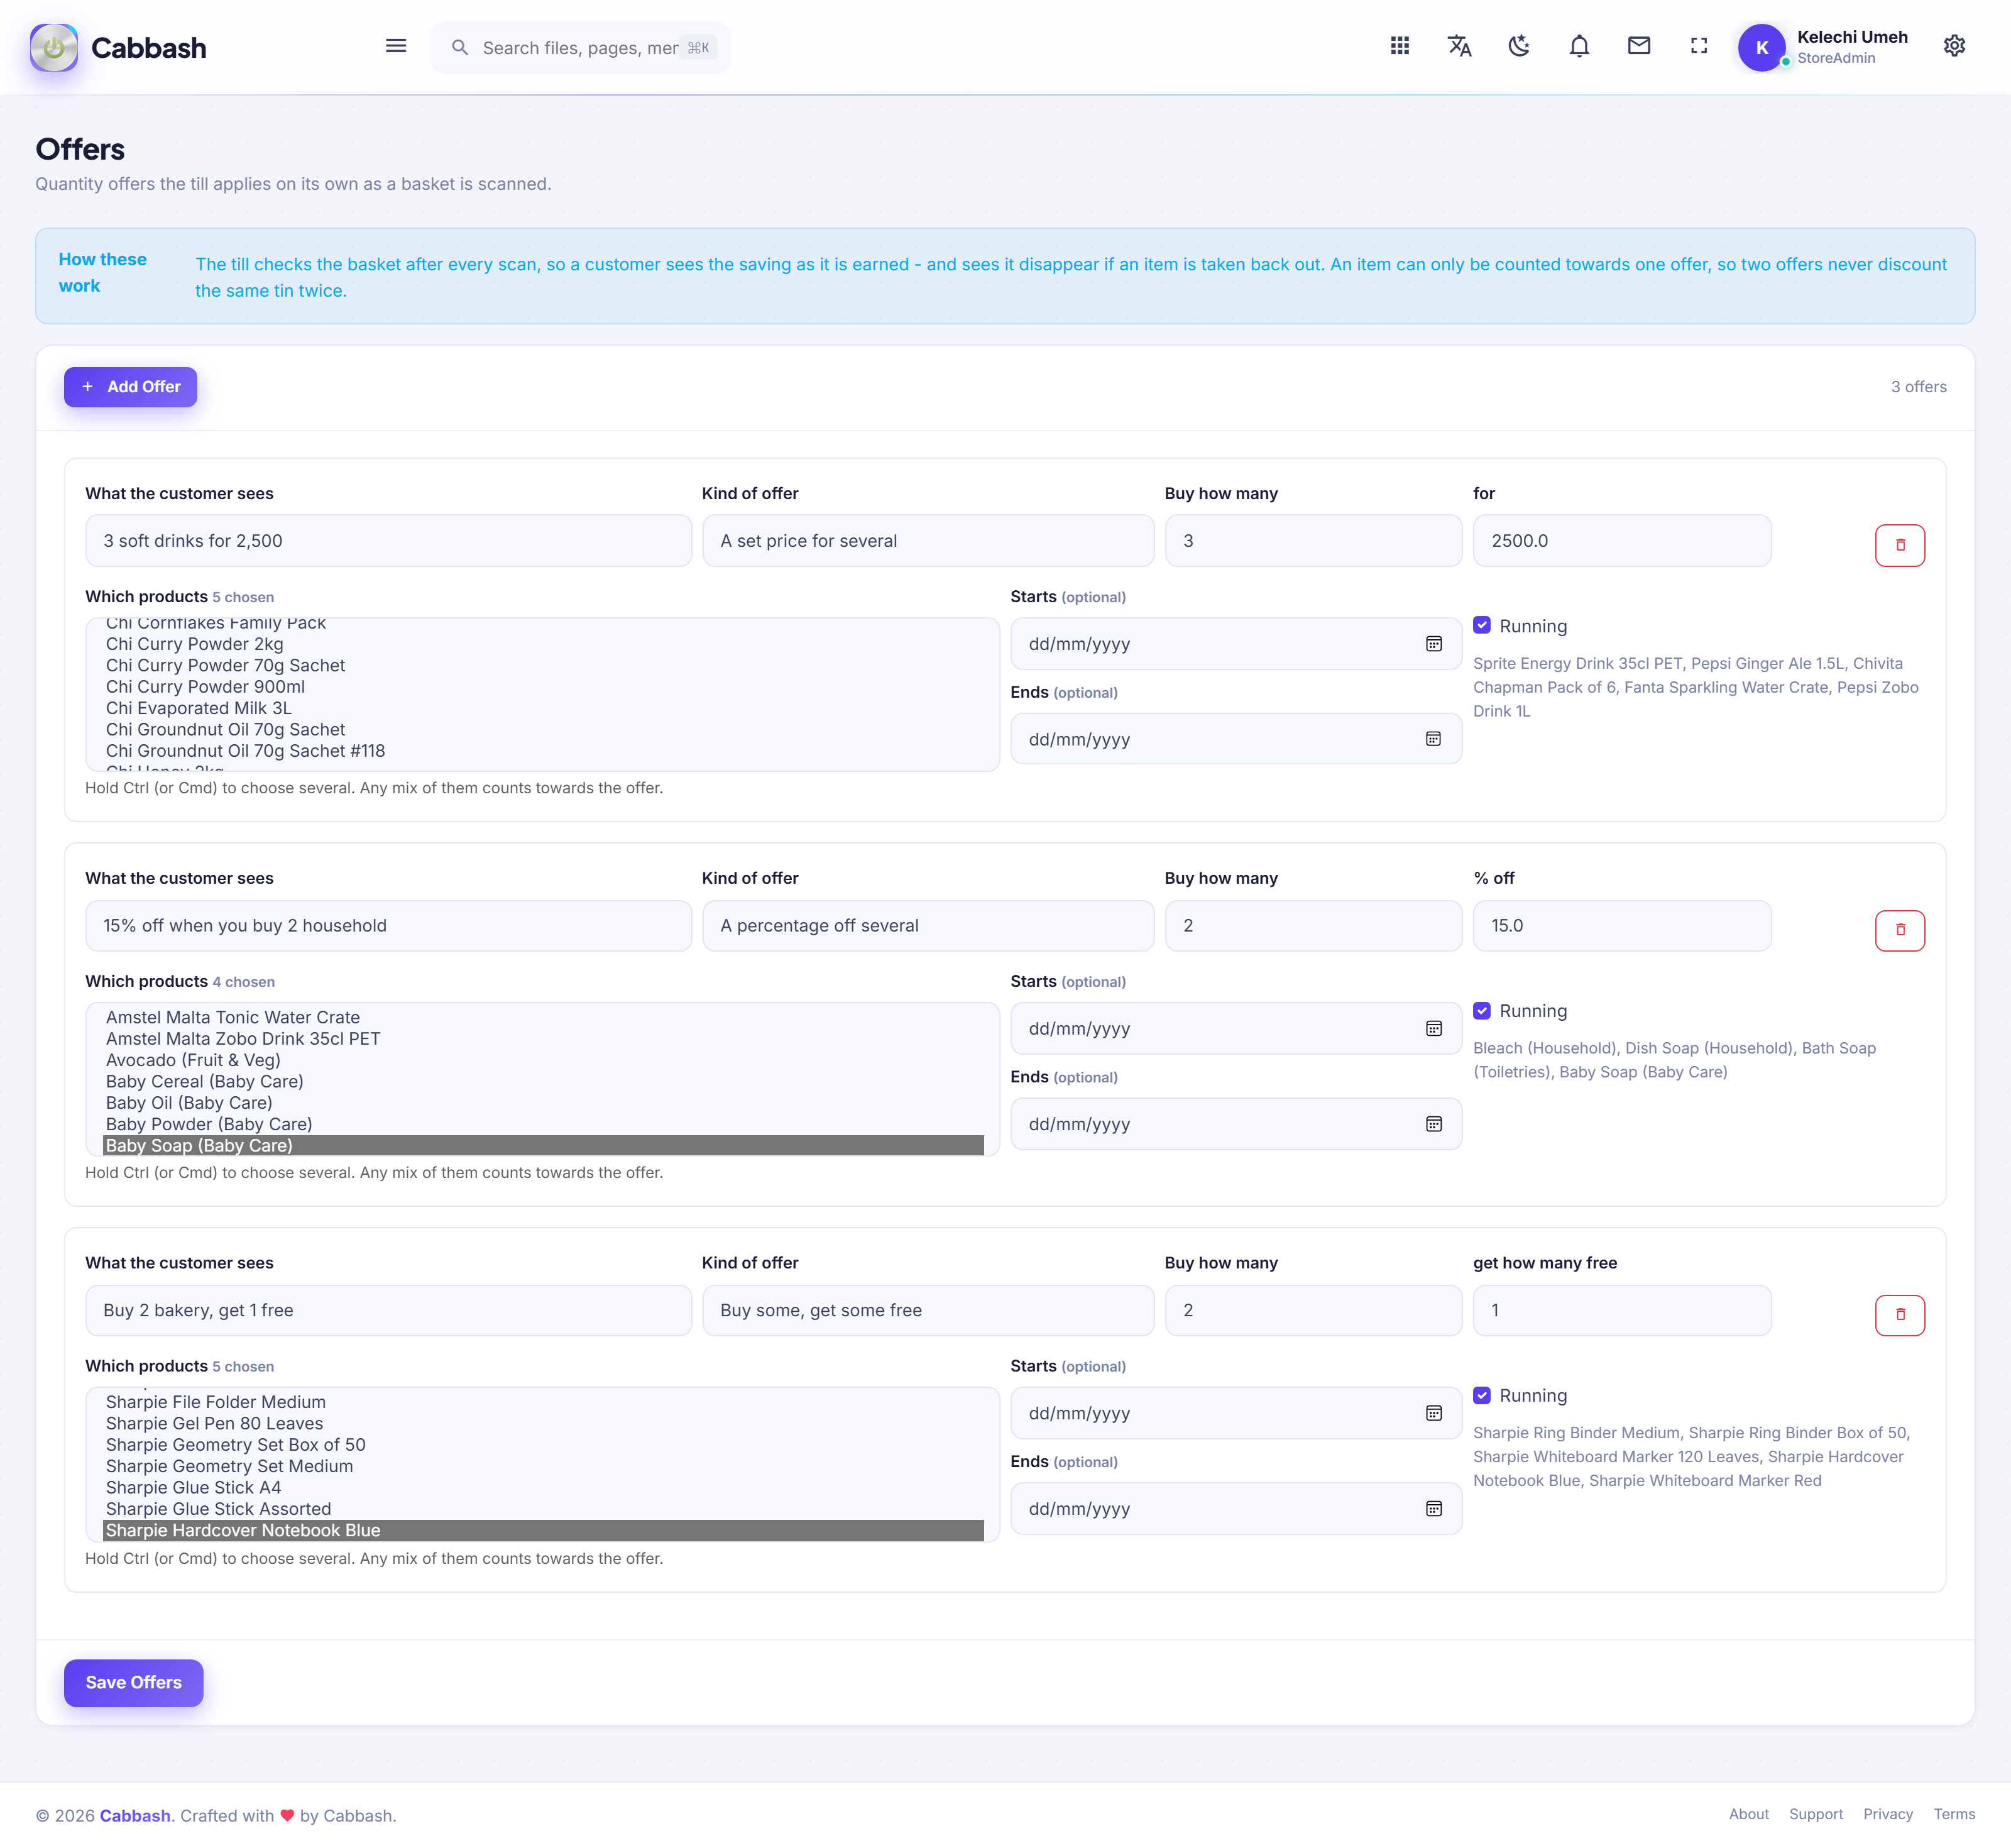Open Kind of offer 'A percentage off several'
This screenshot has height=1848, width=2011.
click(x=928, y=926)
